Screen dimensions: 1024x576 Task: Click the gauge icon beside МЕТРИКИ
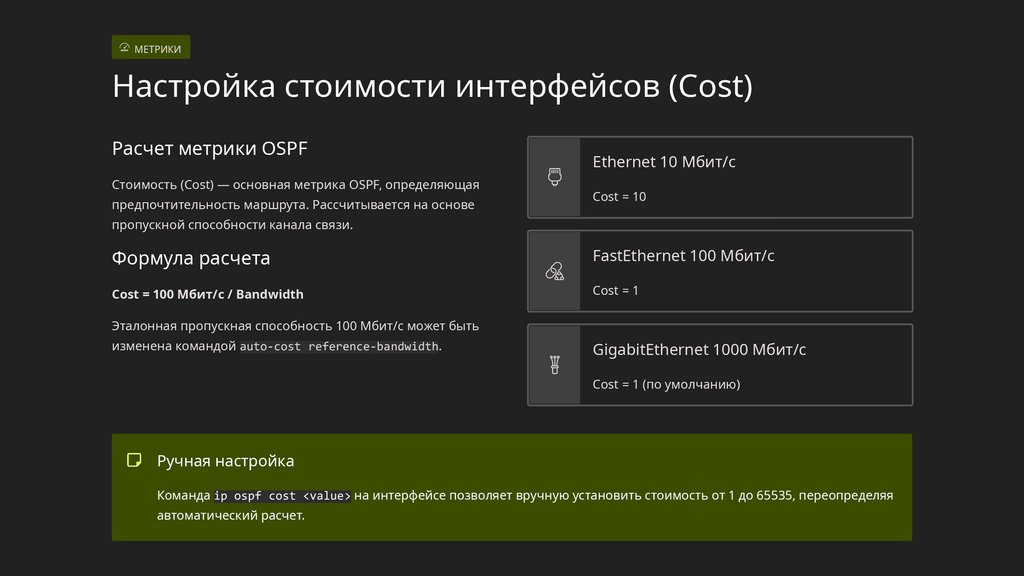pyautogui.click(x=124, y=48)
